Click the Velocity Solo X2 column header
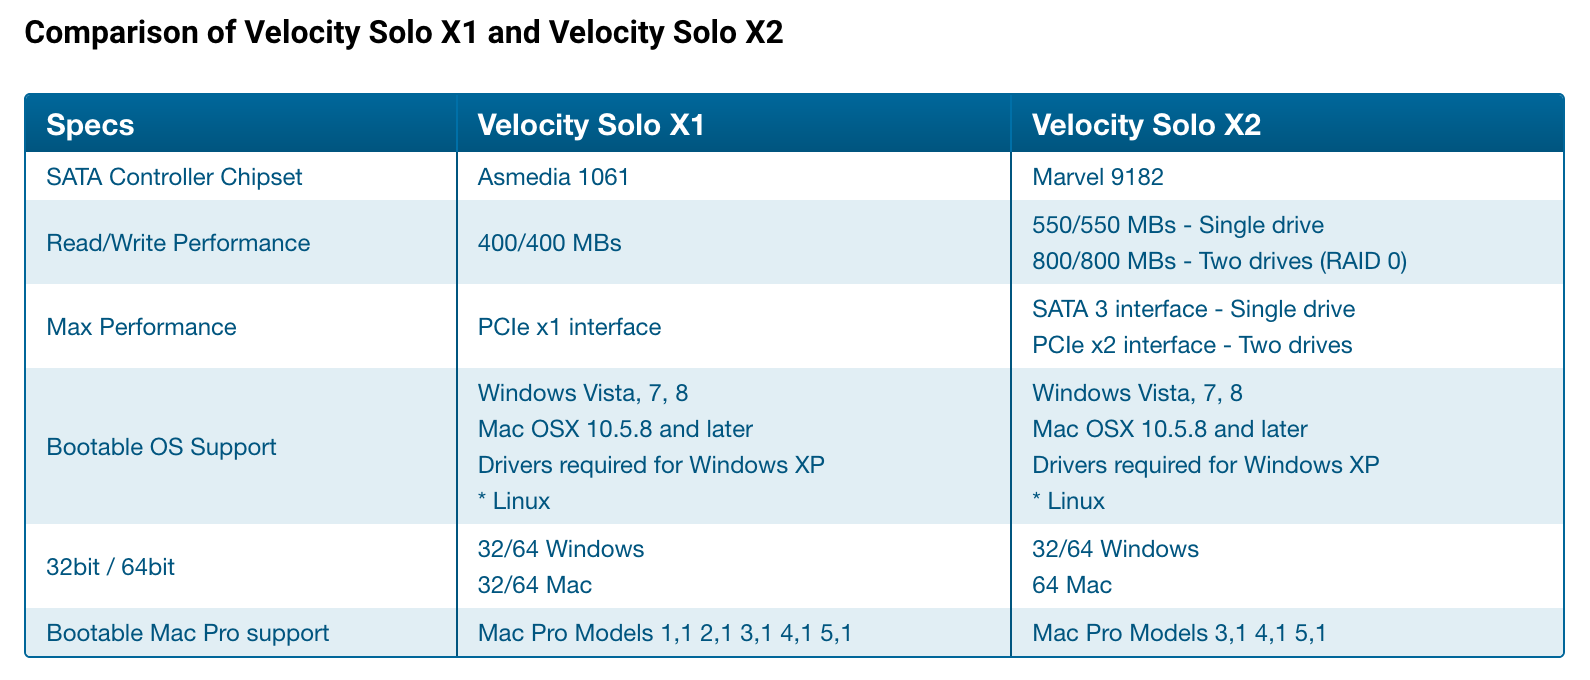The image size is (1590, 680). [1146, 125]
